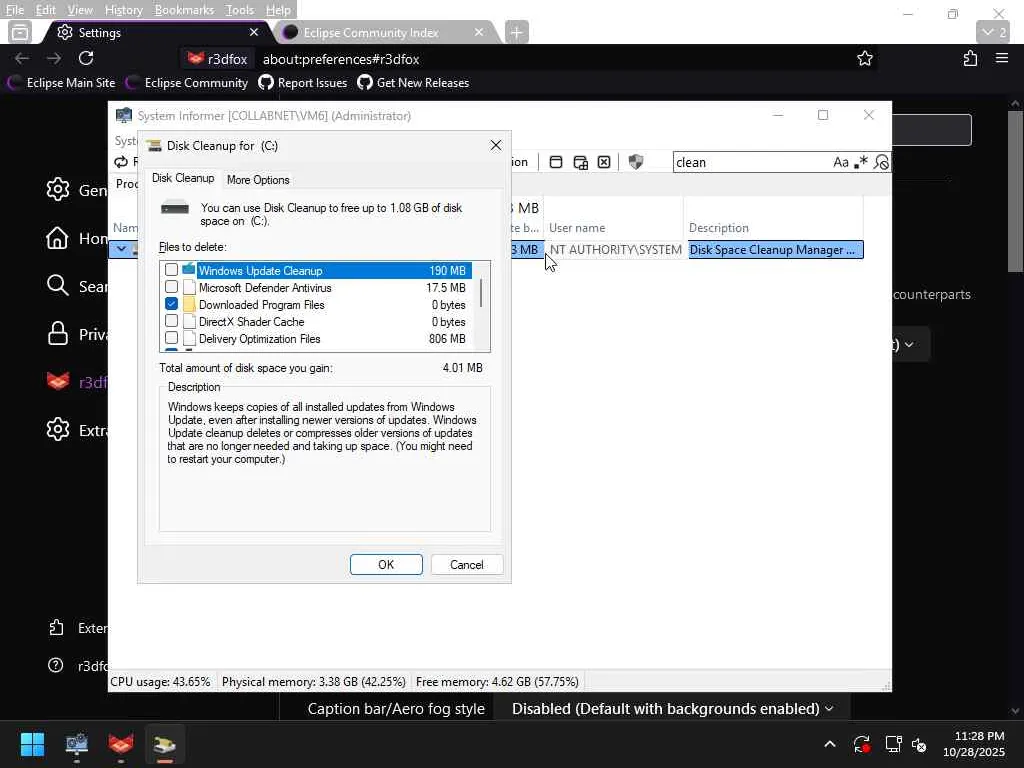Open a new browser tab with plus
This screenshot has height=768, width=1024.
click(x=516, y=32)
